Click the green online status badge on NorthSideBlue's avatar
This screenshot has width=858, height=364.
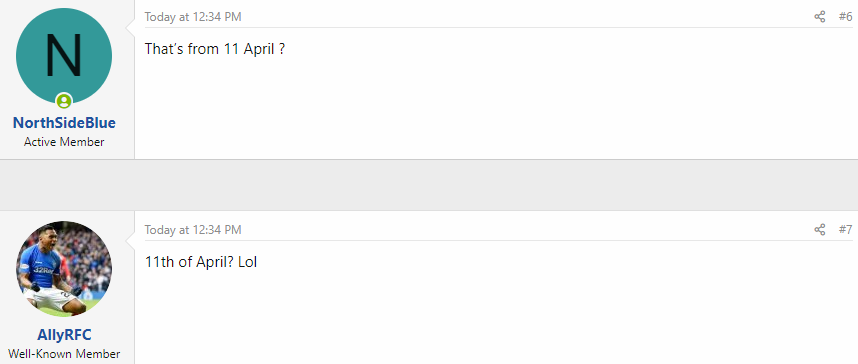[x=64, y=101]
